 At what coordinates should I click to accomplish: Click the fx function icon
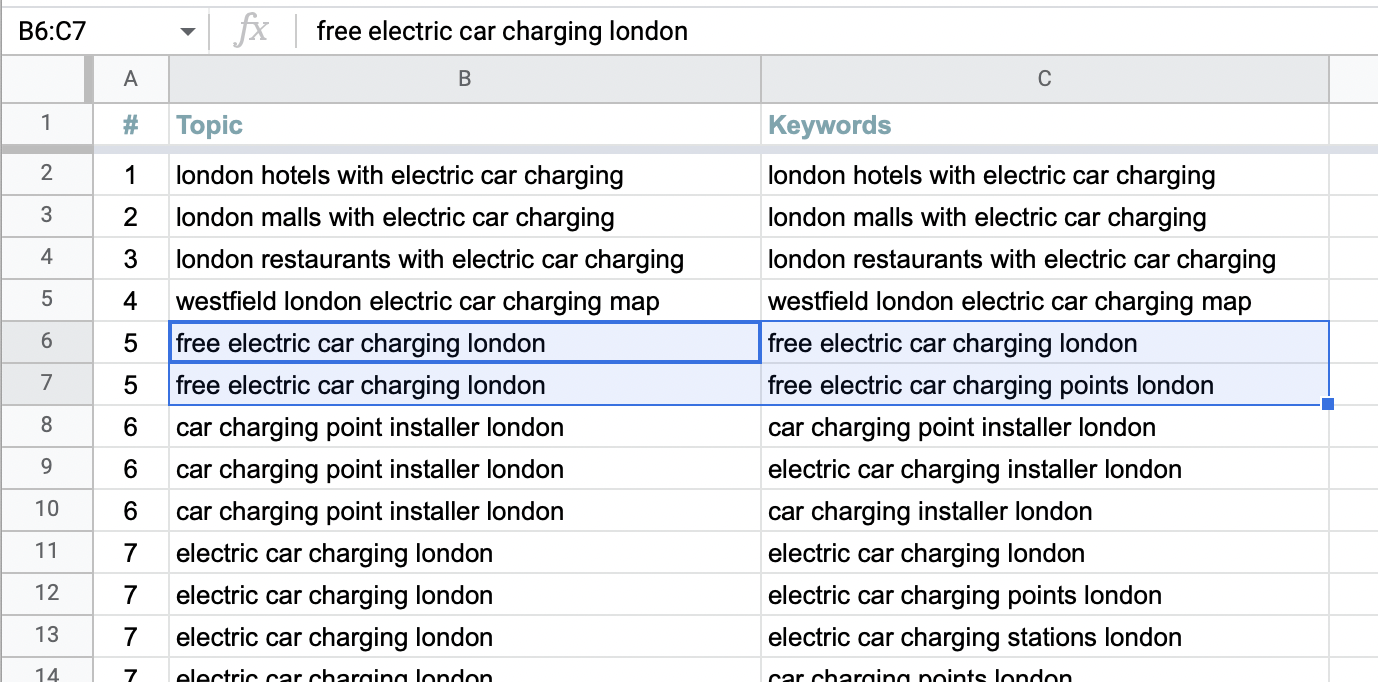click(x=251, y=31)
